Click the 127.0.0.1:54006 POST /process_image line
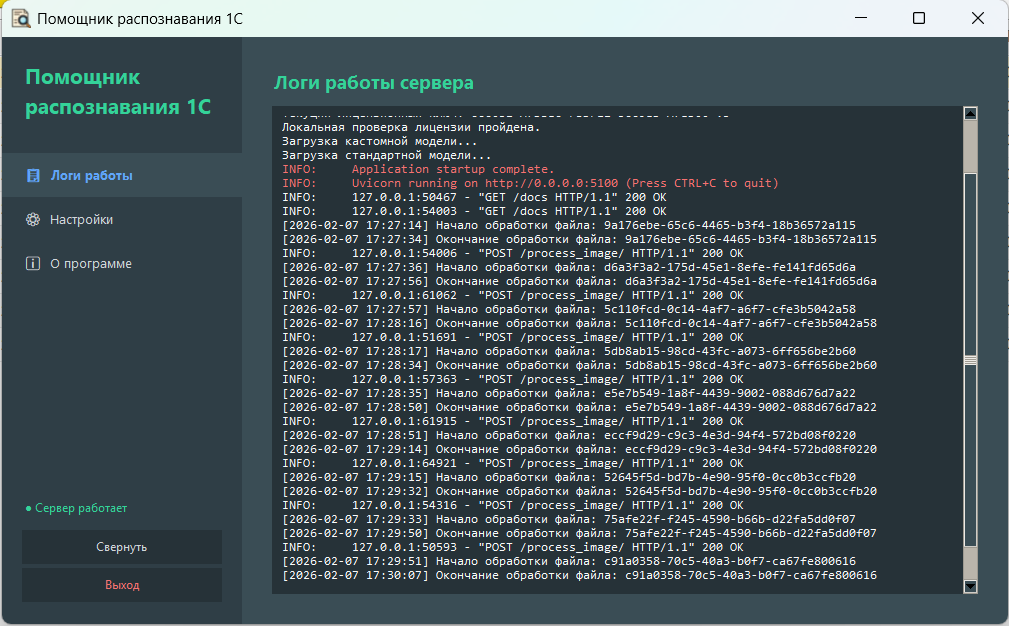The image size is (1009, 626). (x=512, y=253)
